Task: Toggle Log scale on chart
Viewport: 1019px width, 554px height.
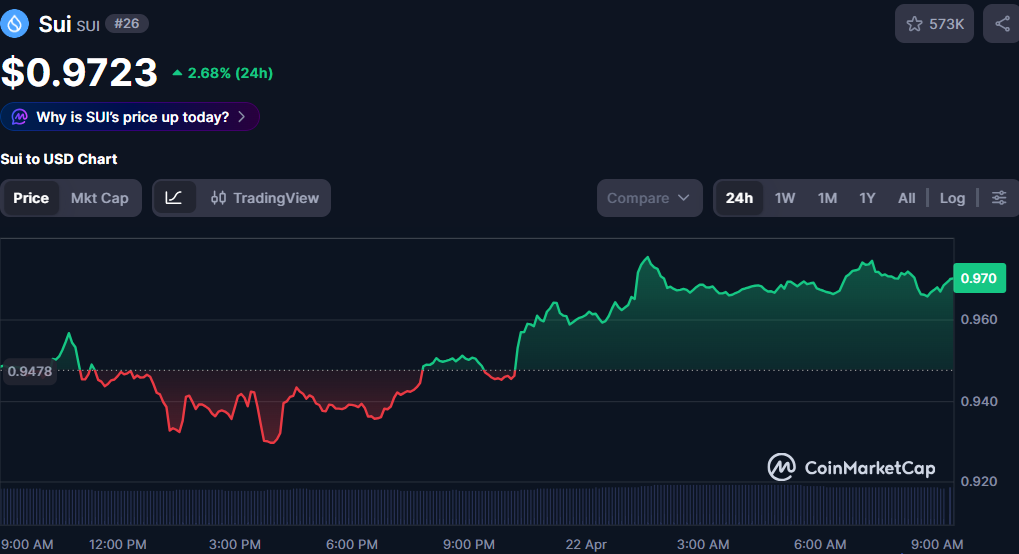Action: [x=952, y=198]
